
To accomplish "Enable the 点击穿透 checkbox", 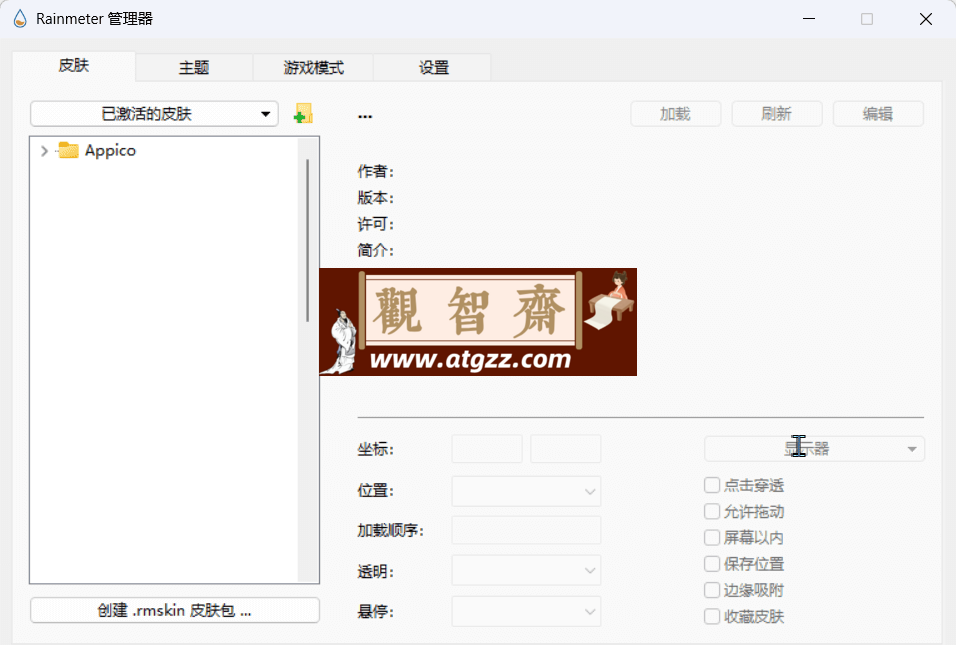I will [712, 485].
